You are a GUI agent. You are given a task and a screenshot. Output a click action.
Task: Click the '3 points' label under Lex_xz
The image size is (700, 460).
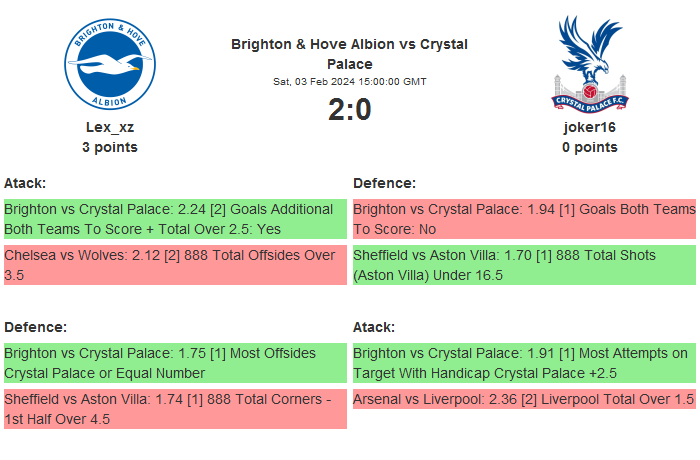110,147
